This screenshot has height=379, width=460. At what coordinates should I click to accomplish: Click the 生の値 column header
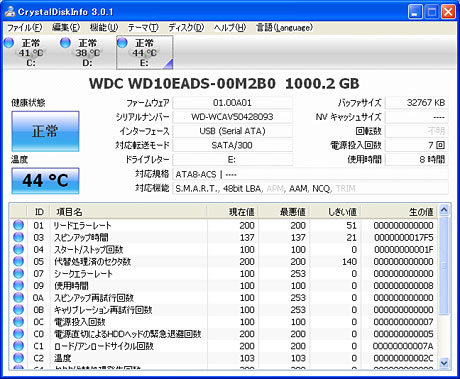pyautogui.click(x=400, y=212)
